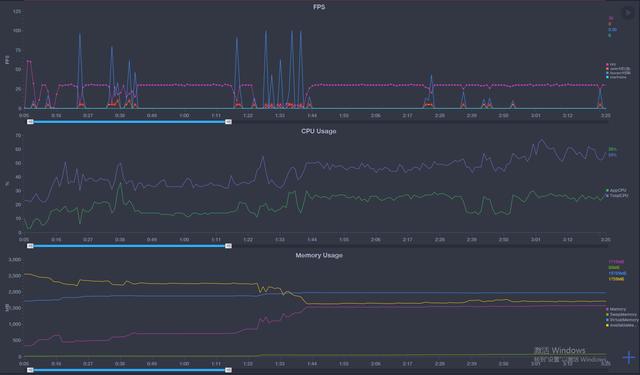Image resolution: width=640 pixels, height=375 pixels.
Task: Click left handle of CPU Usage range slider
Action: 30,246
